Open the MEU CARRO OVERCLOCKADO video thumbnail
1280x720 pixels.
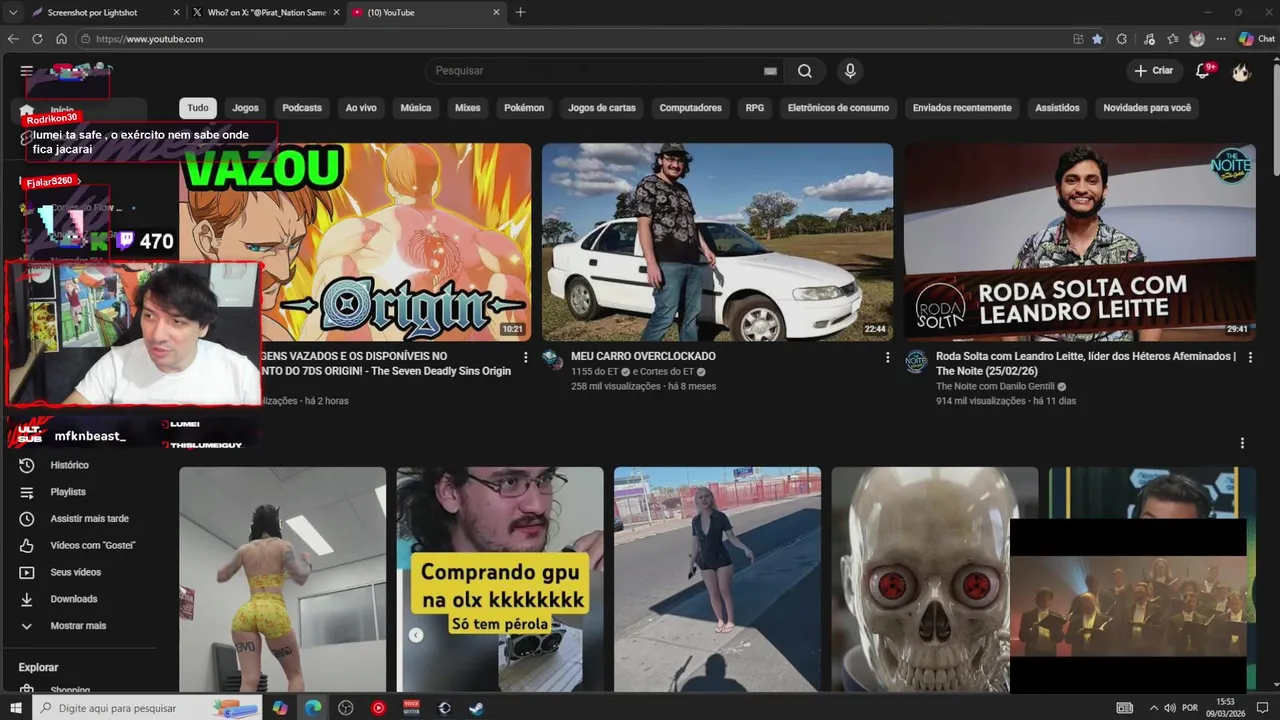[717, 242]
